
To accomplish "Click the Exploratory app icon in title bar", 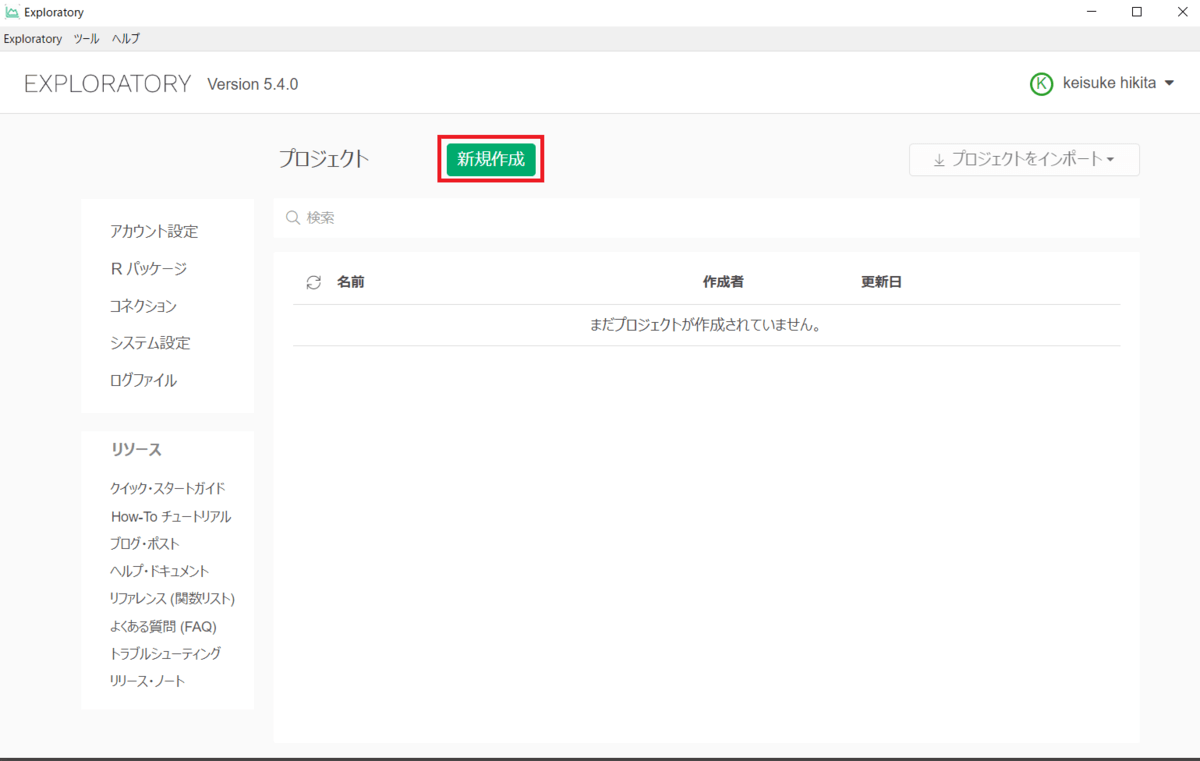I will coord(12,12).
